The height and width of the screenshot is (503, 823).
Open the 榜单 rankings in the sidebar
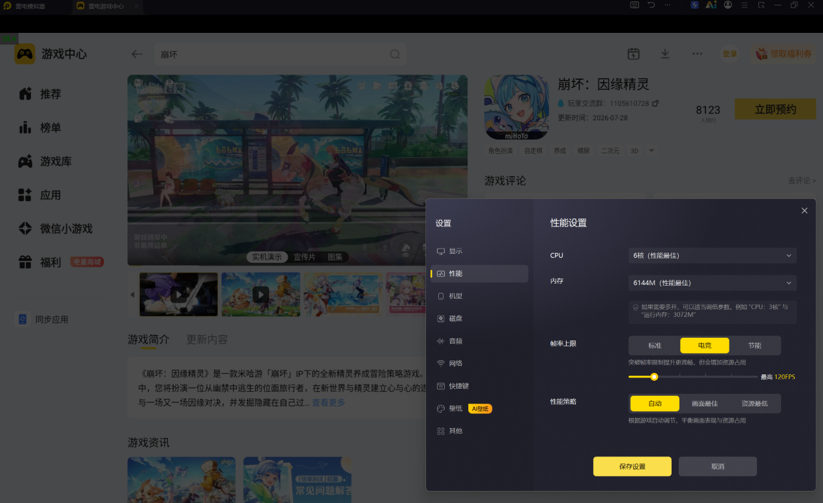40,128
